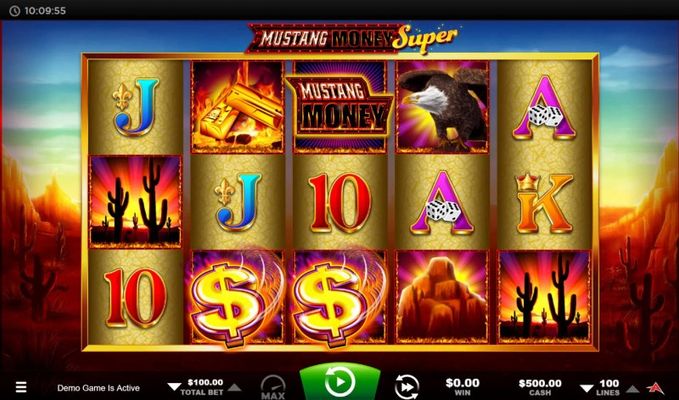Decrease lines with down arrow
679x400 pixels.
587,388
